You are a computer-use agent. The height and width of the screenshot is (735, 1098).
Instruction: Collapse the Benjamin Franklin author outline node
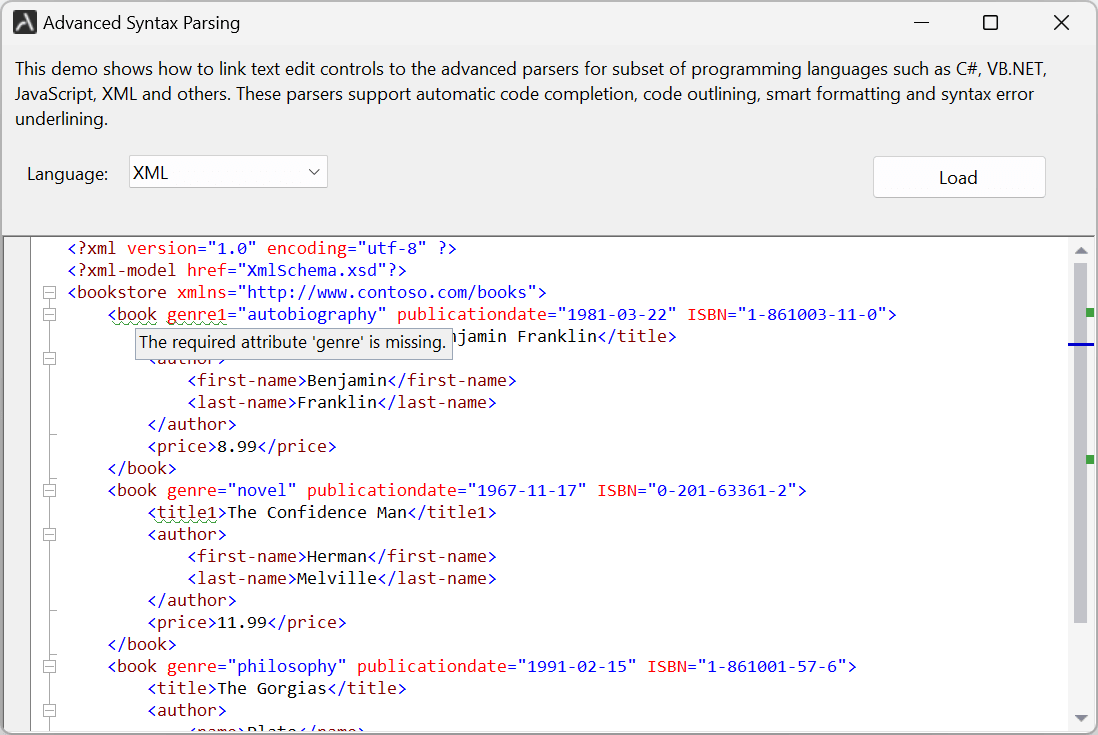(49, 358)
